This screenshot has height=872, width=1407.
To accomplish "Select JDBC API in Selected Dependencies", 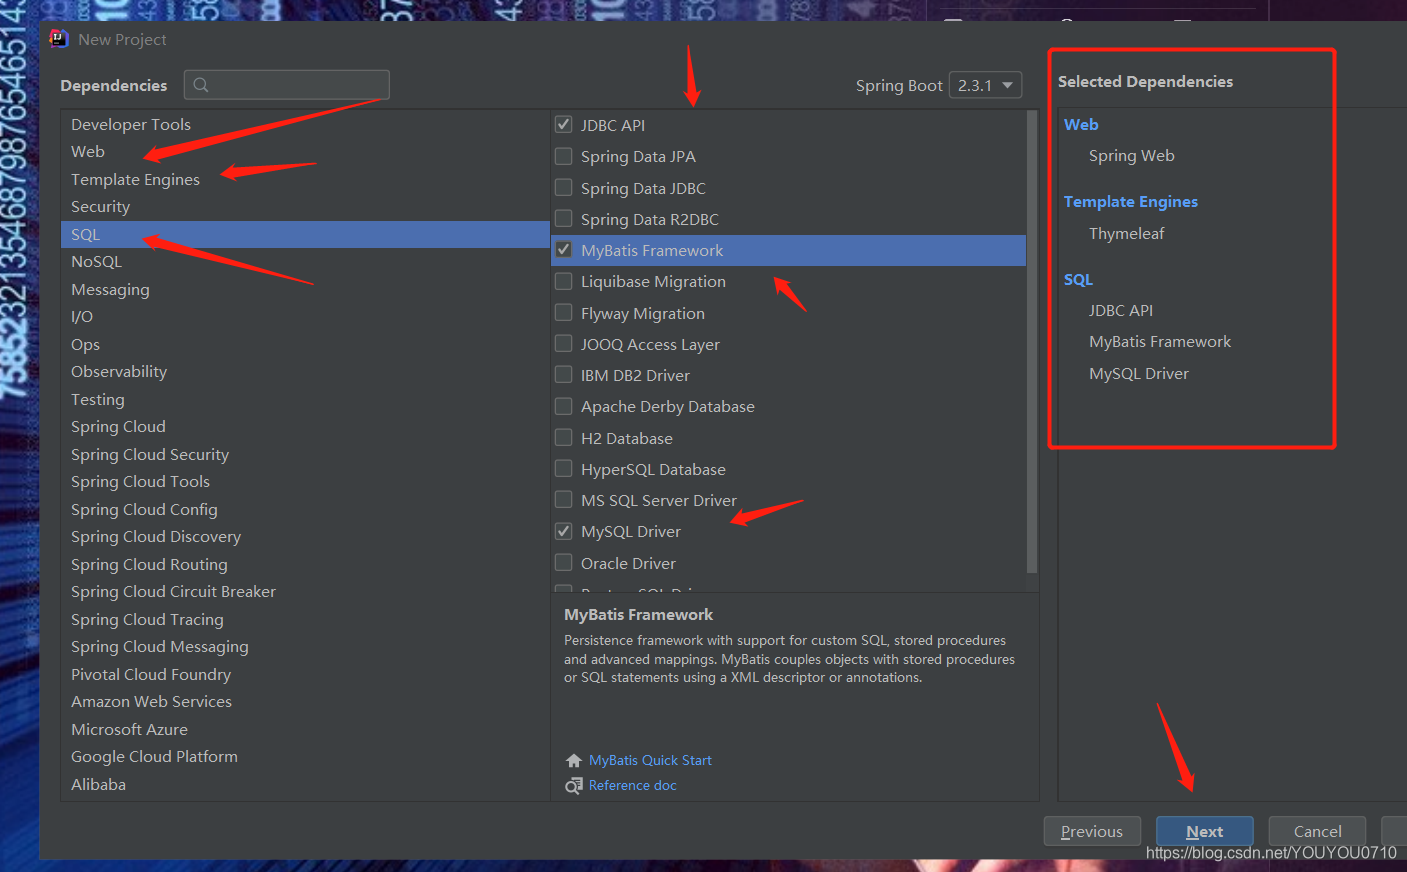I will [1121, 310].
